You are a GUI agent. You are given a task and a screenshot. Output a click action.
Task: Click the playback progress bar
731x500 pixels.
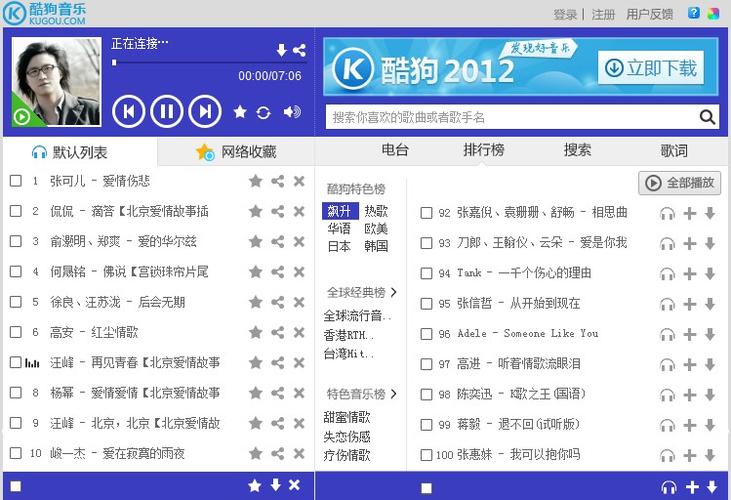tap(209, 62)
